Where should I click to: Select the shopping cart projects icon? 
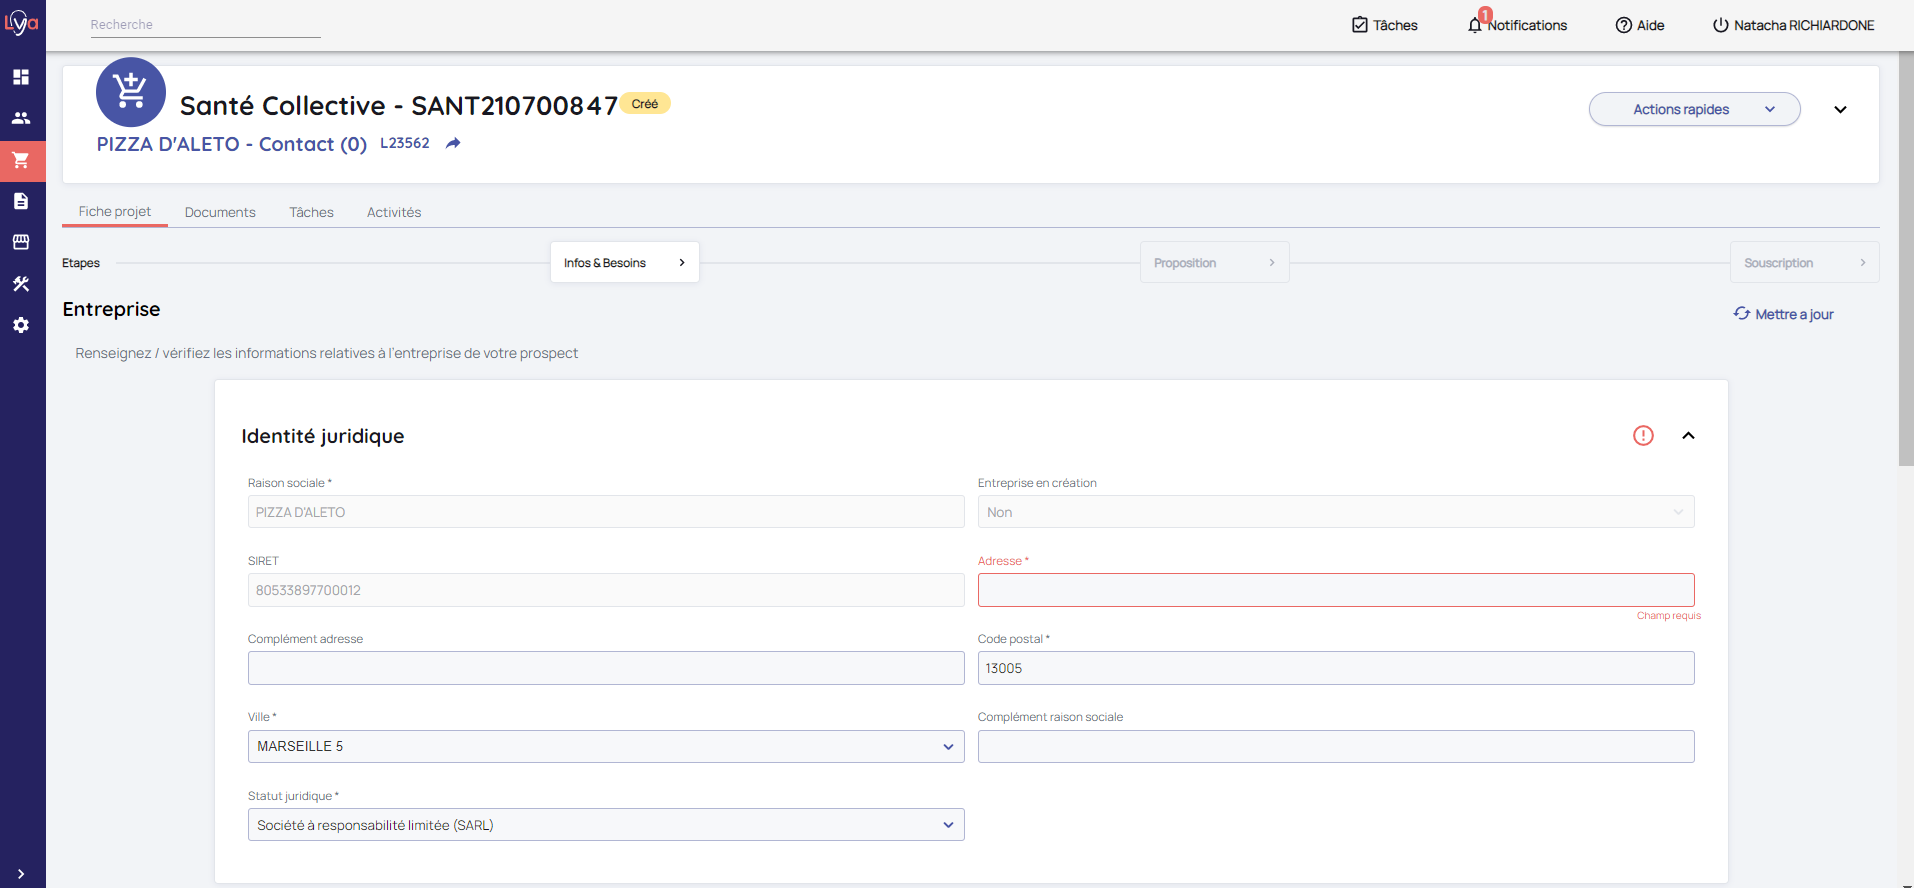21,160
